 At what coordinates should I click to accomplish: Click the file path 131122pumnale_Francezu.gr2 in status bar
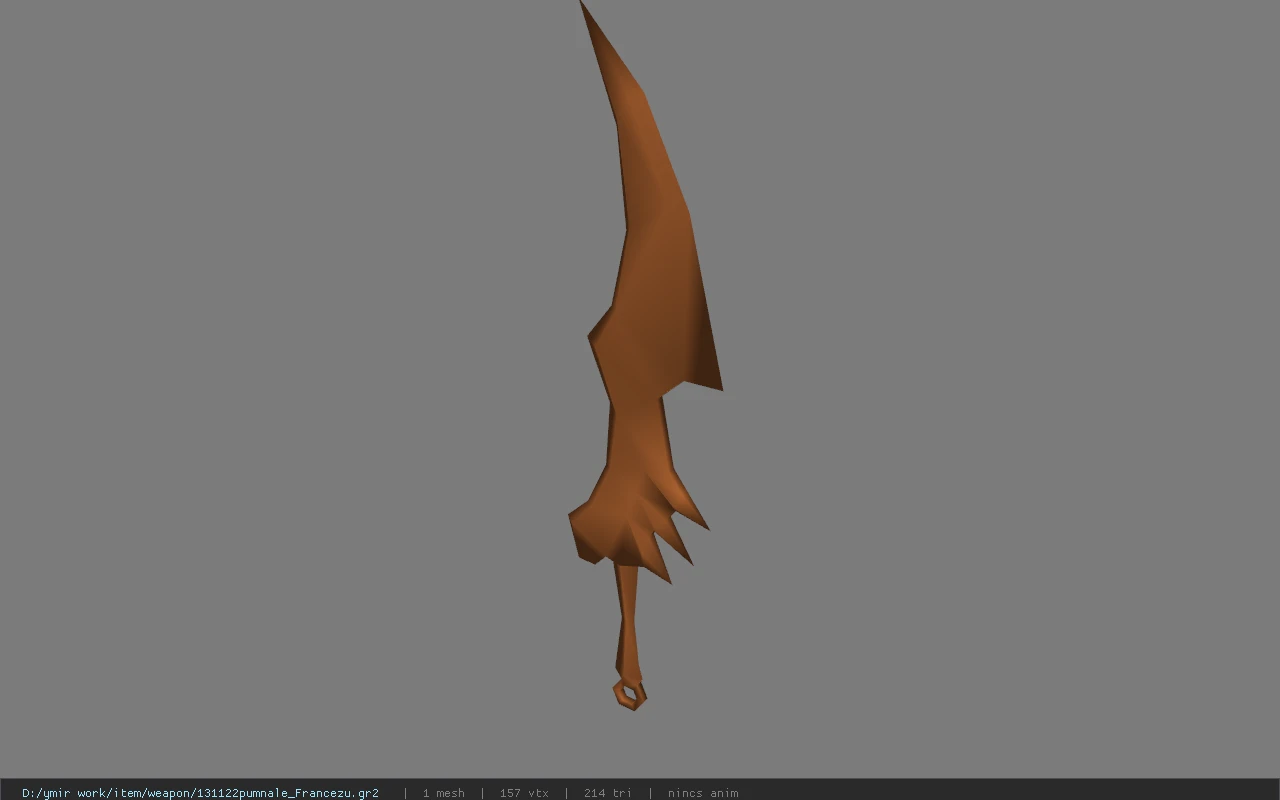pyautogui.click(x=200, y=793)
